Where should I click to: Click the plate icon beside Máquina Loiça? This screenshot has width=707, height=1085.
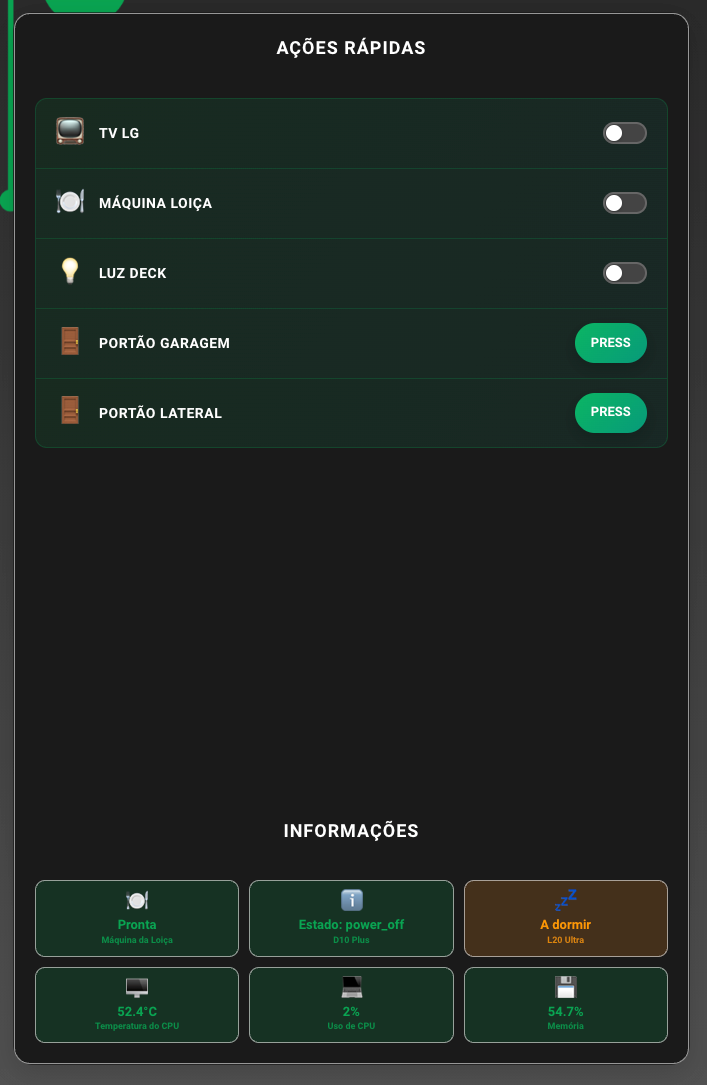pyautogui.click(x=70, y=202)
